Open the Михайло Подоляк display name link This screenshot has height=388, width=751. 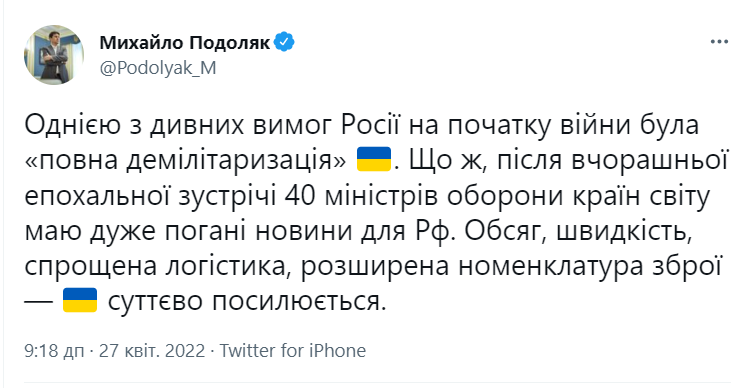[185, 43]
